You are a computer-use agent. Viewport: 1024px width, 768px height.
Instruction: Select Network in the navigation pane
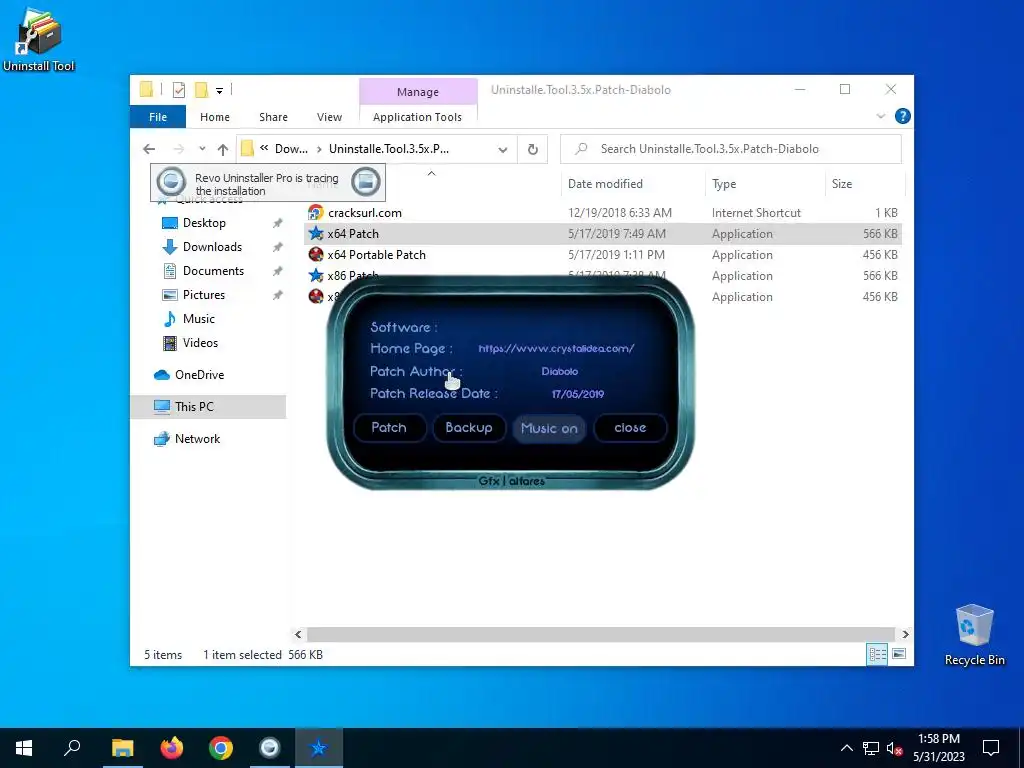pos(197,439)
